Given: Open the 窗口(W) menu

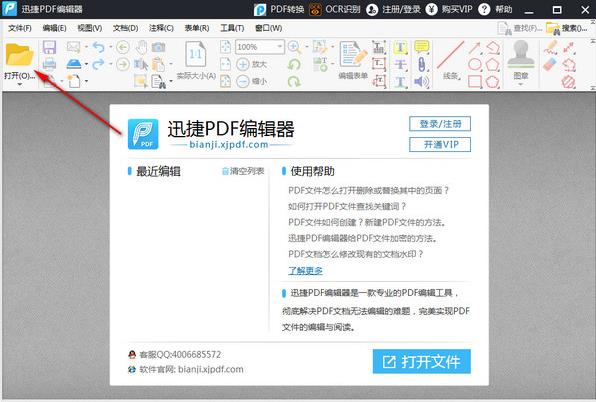Looking at the screenshot, I should point(268,28).
